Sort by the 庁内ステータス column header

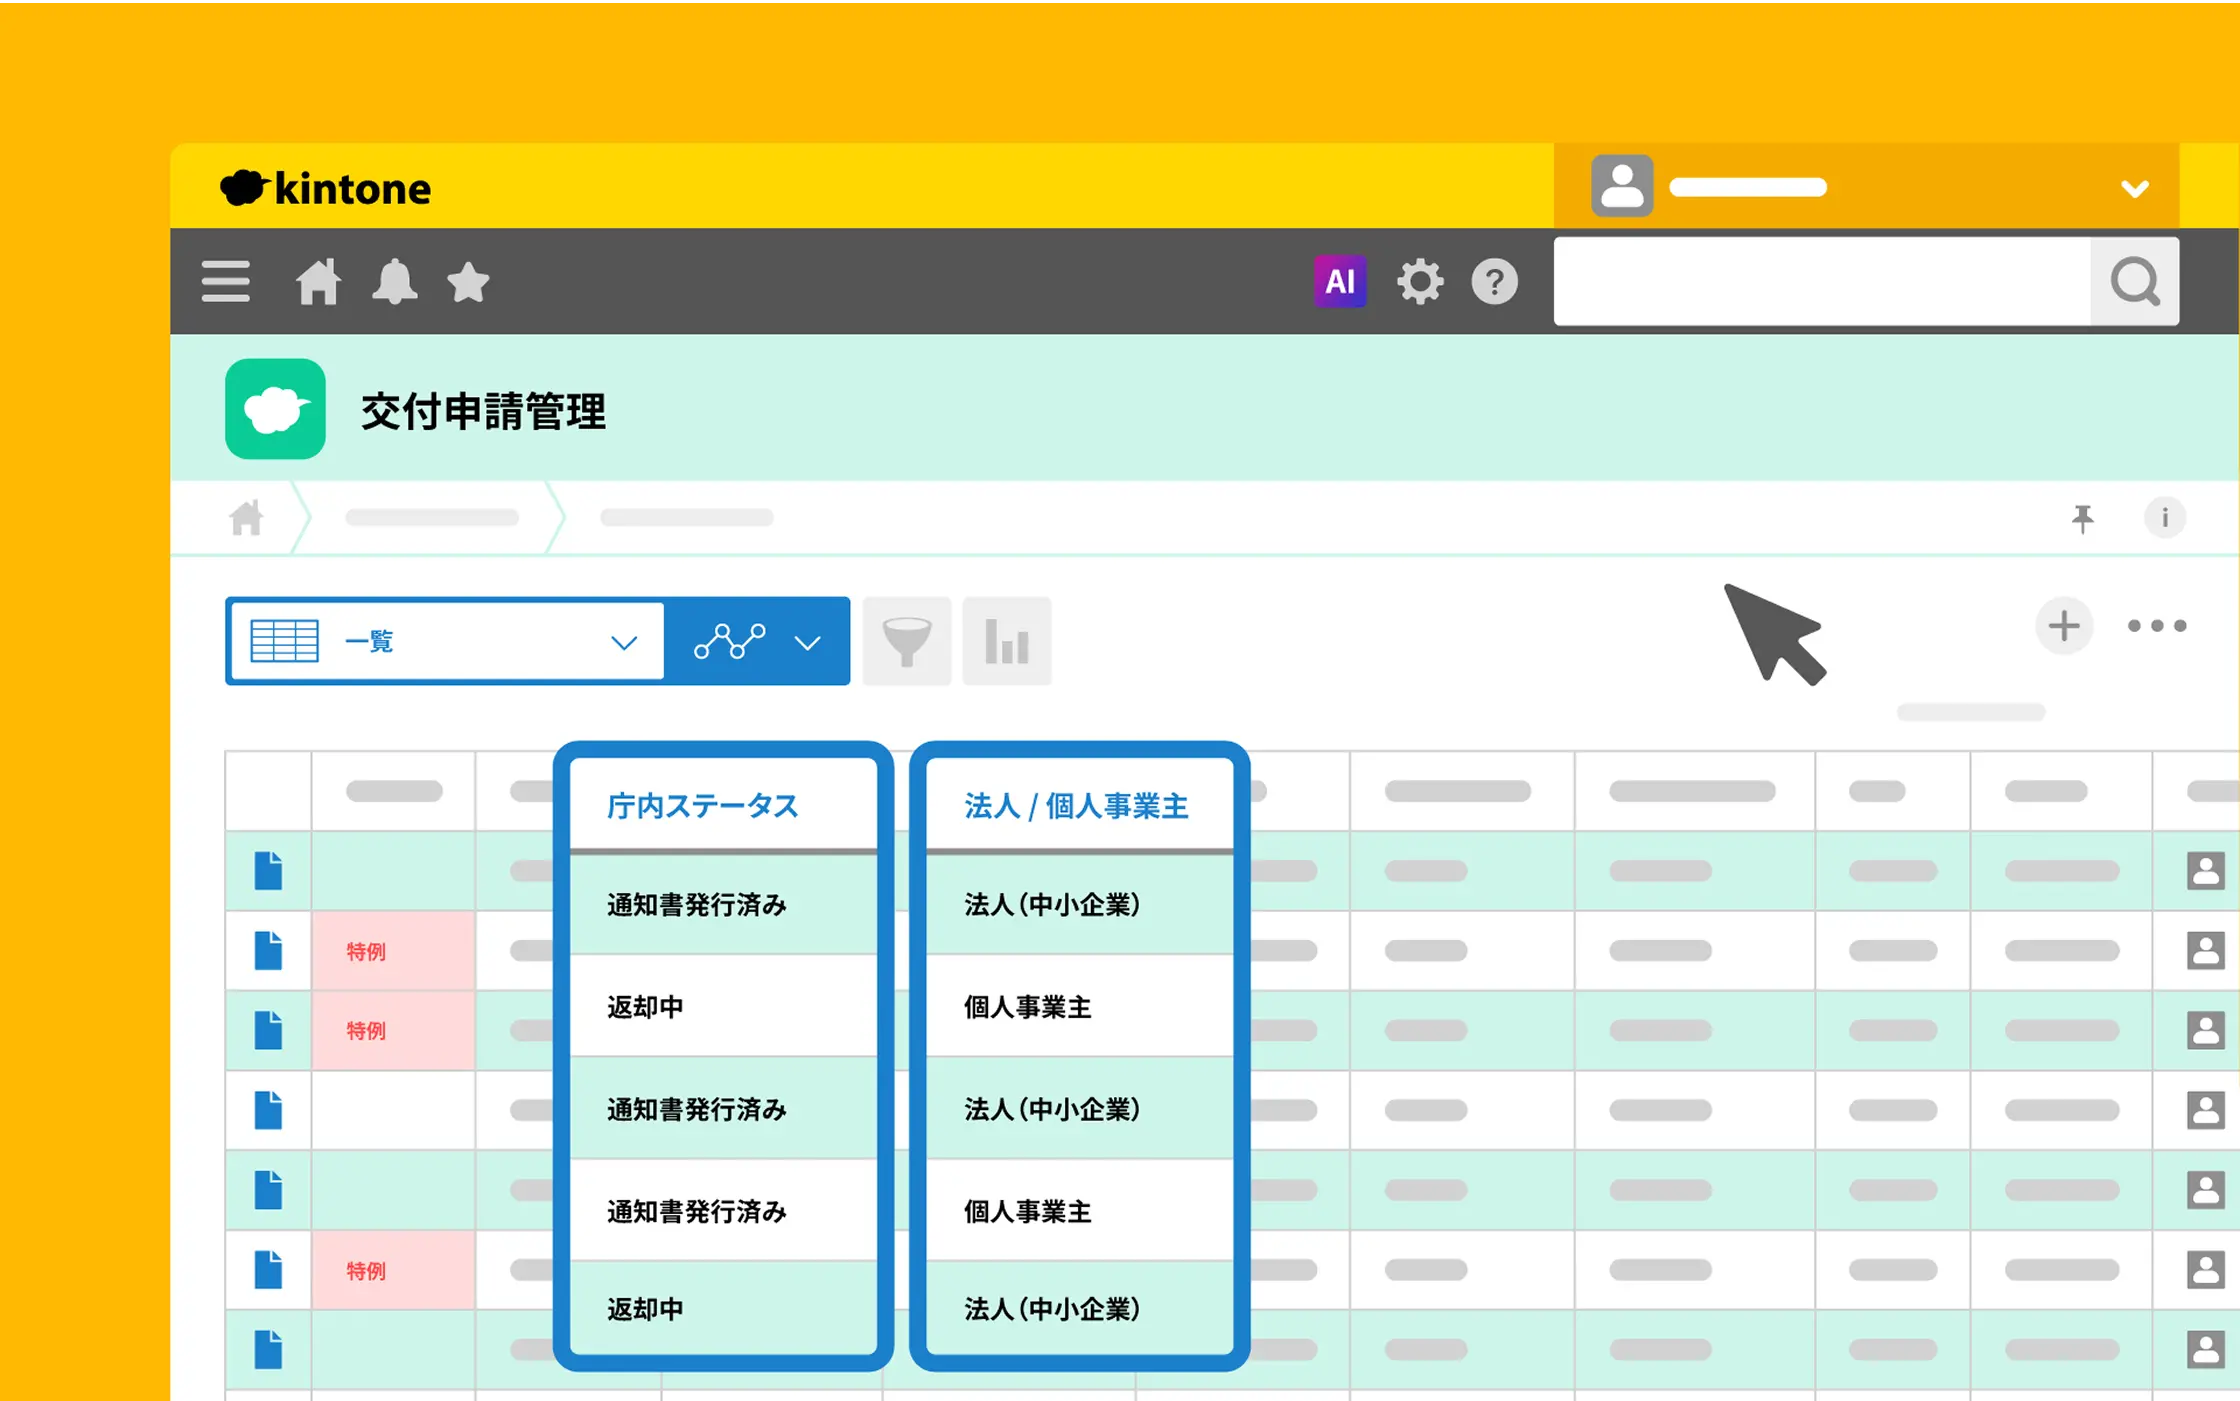point(702,806)
